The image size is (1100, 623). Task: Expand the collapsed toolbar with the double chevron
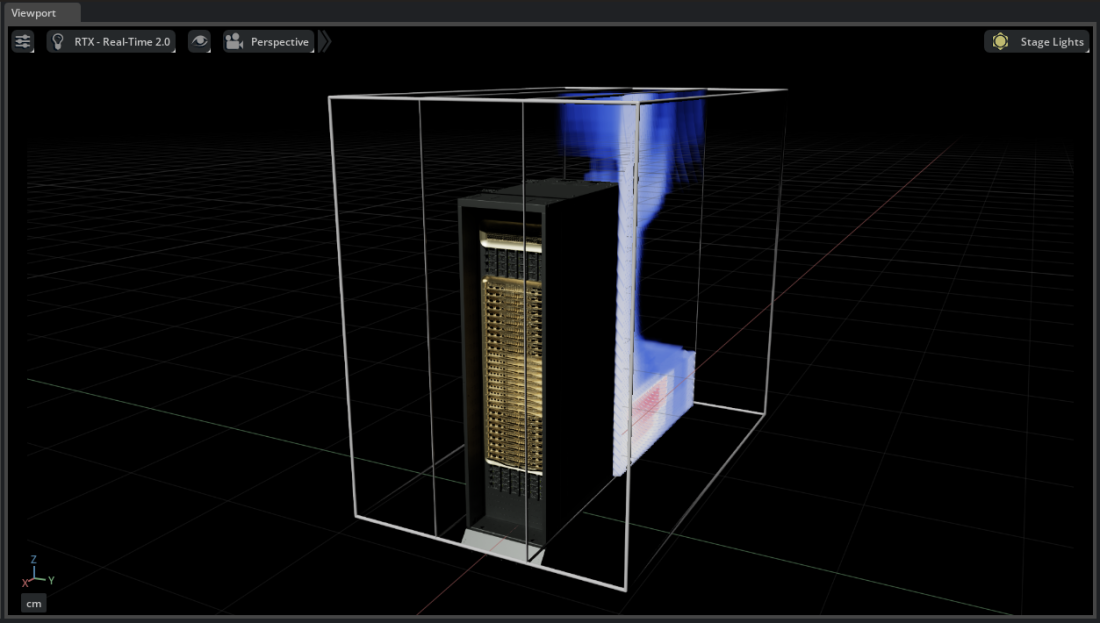click(325, 41)
